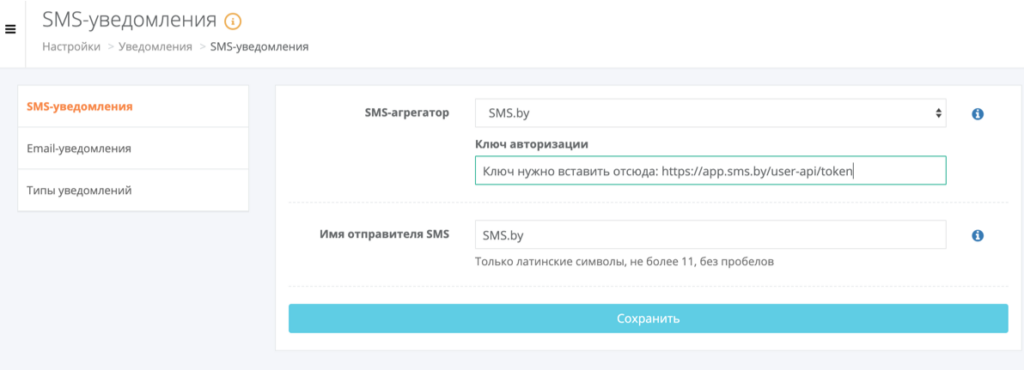
Task: Click the SMS-агрегатор label
Action: coord(407,113)
